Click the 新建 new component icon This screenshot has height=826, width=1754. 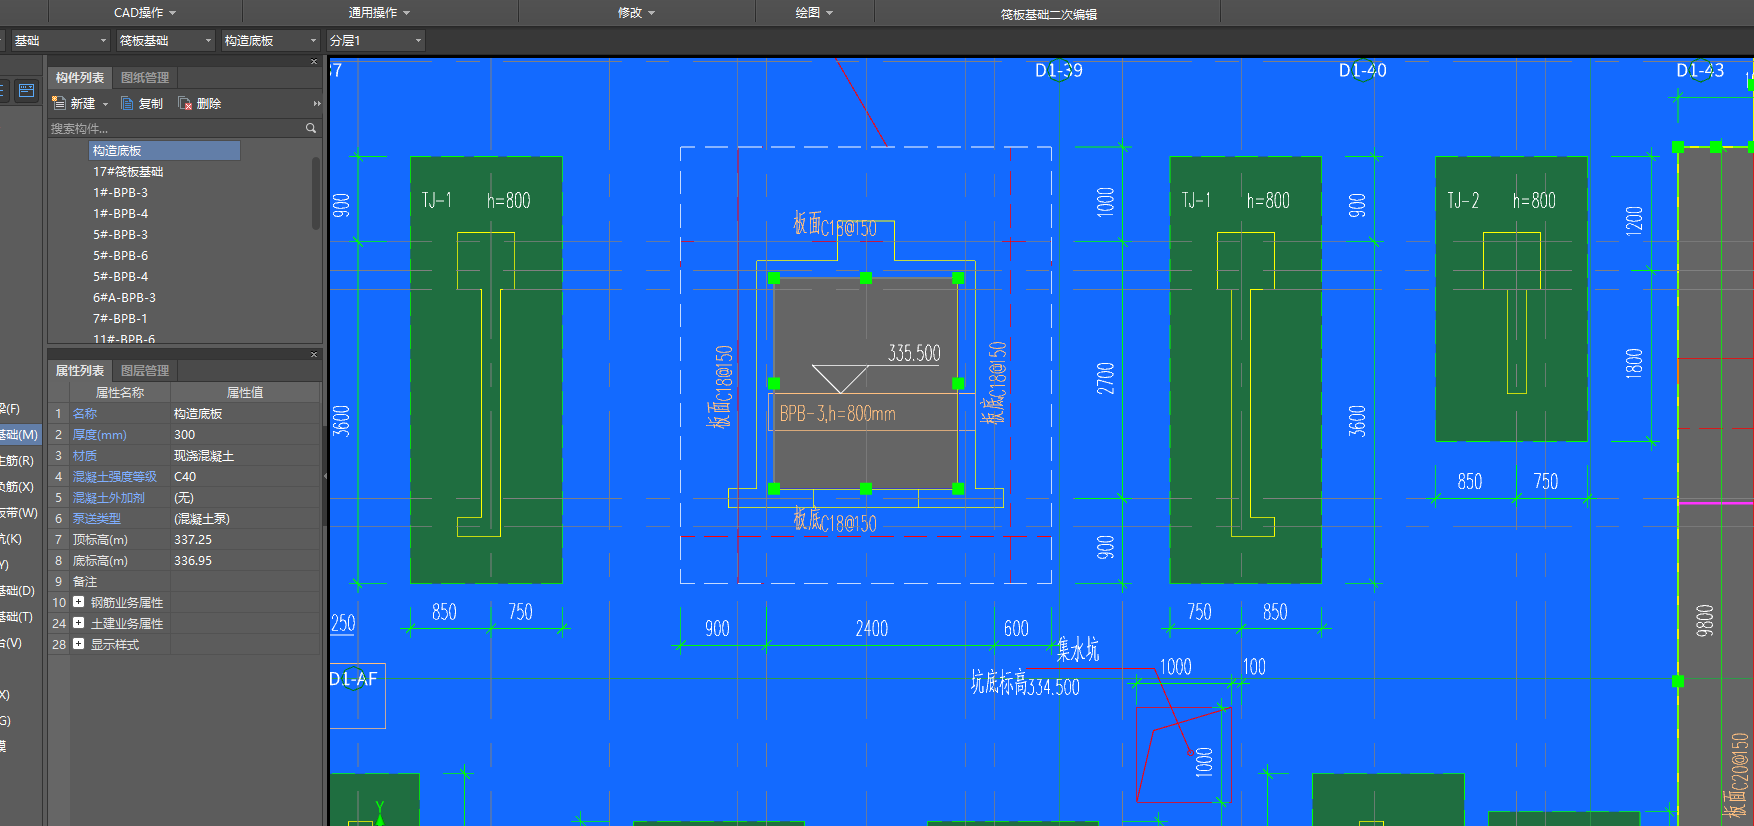[58, 103]
